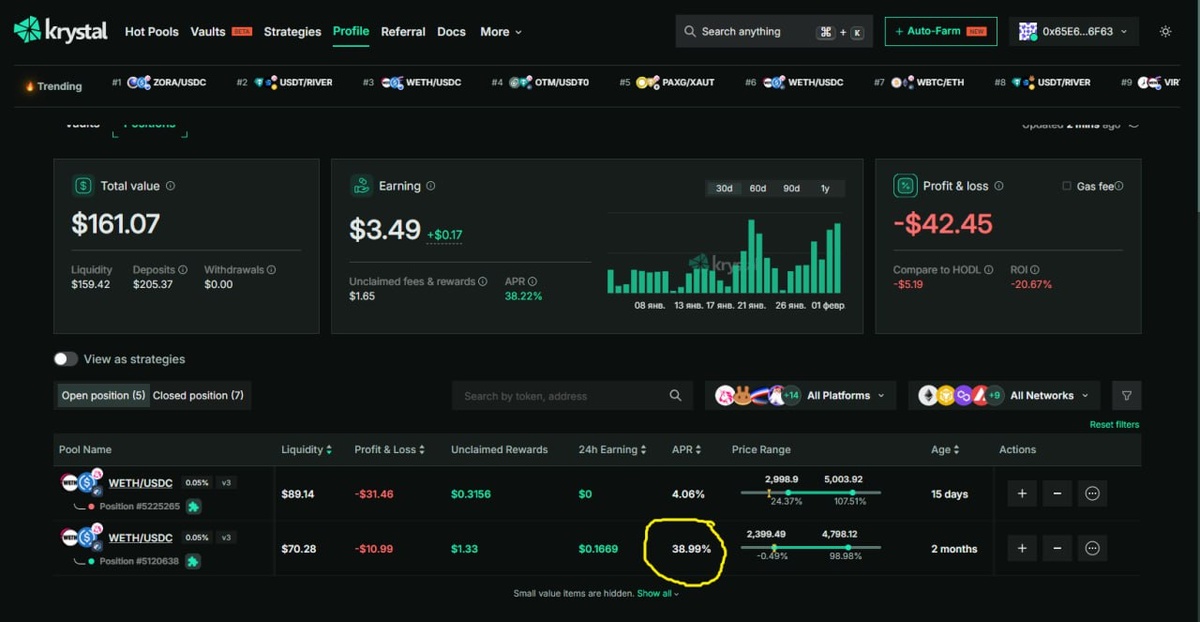Screen dimensions: 1200x622
Task: Add liquidity to Position #5120638
Action: coord(1022,548)
